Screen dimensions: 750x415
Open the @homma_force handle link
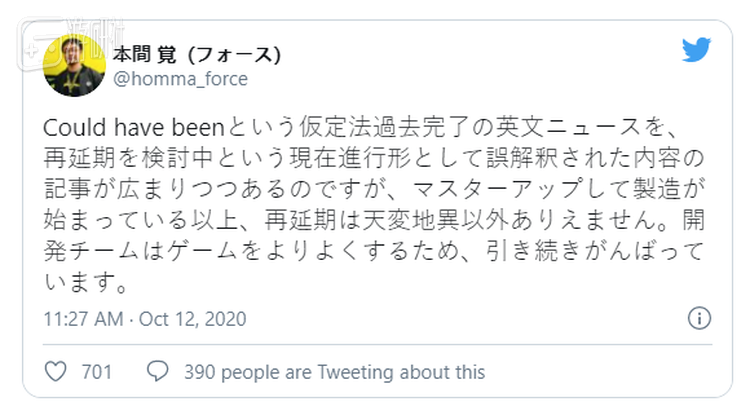coord(179,79)
